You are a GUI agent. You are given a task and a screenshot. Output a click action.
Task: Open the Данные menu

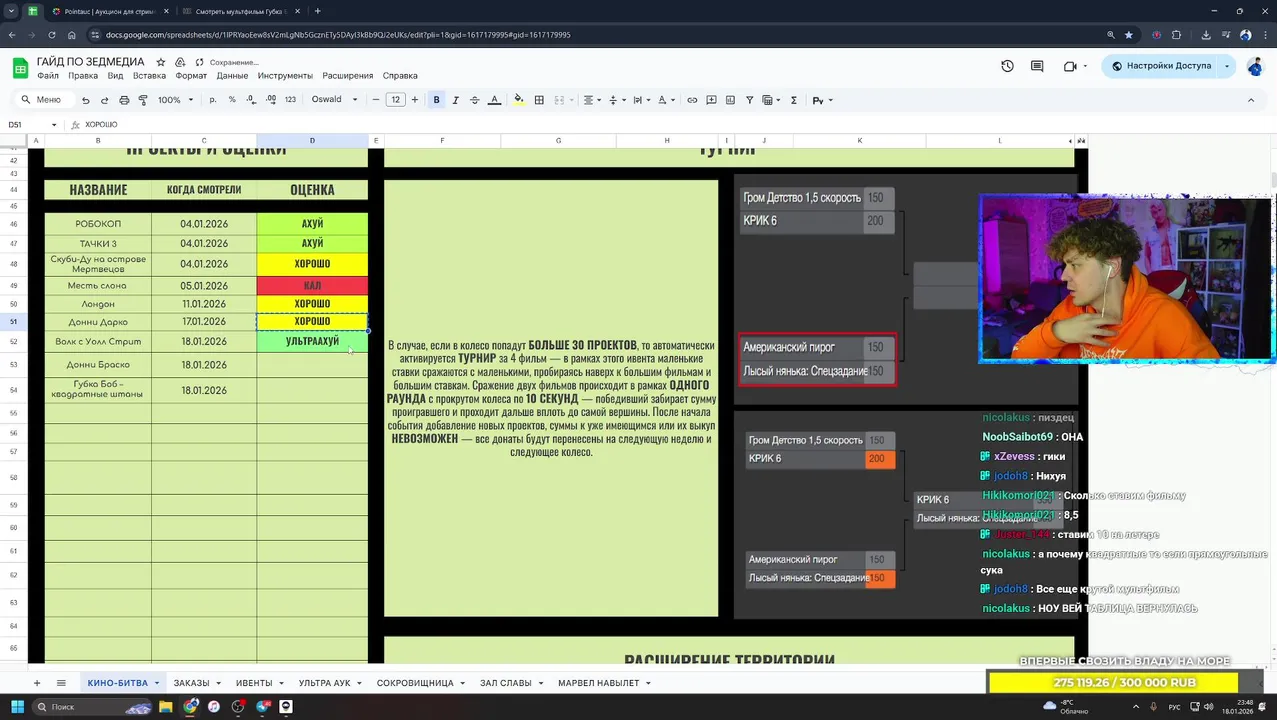(232, 76)
